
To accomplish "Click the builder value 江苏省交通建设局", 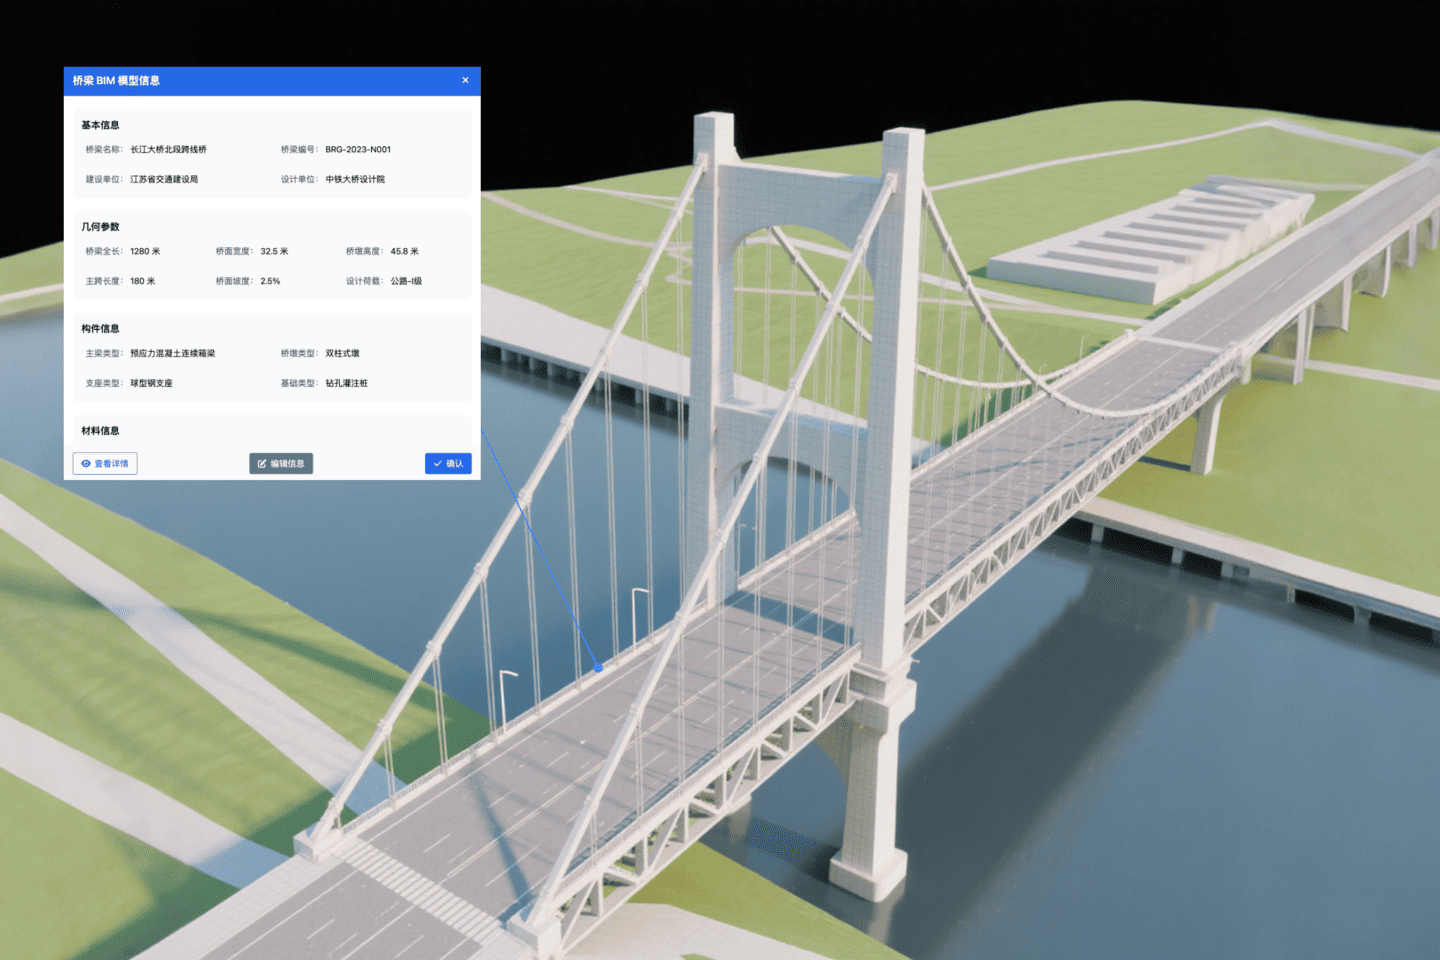I will 164,180.
